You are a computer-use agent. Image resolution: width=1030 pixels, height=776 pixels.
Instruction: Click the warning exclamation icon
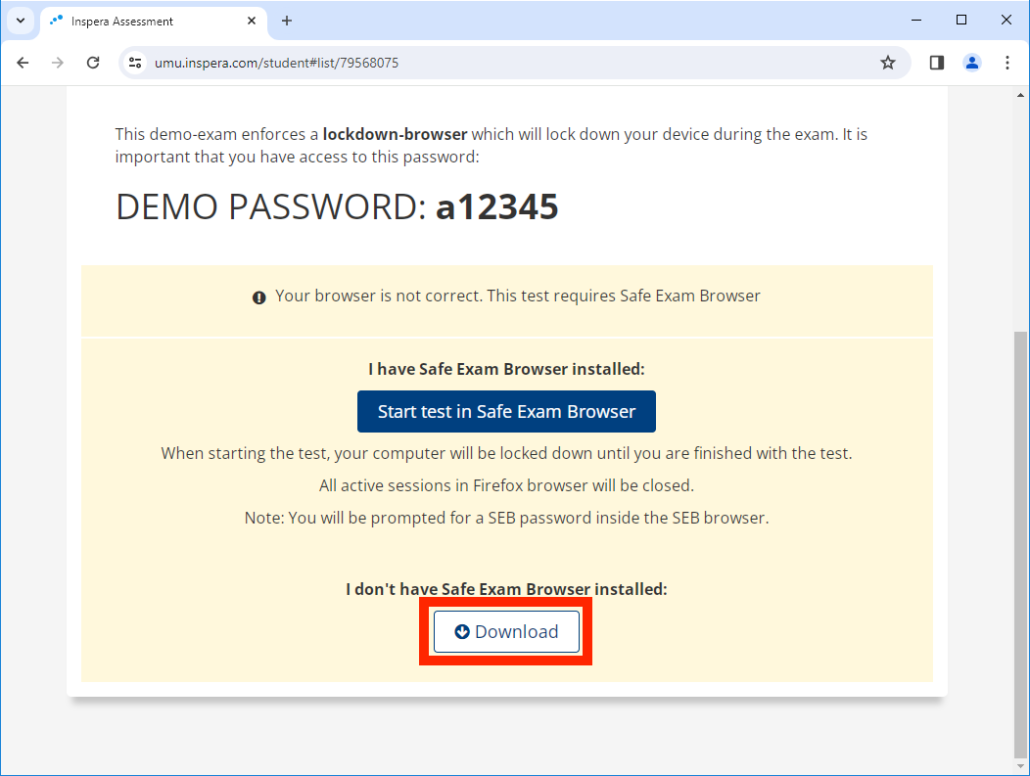tap(259, 298)
